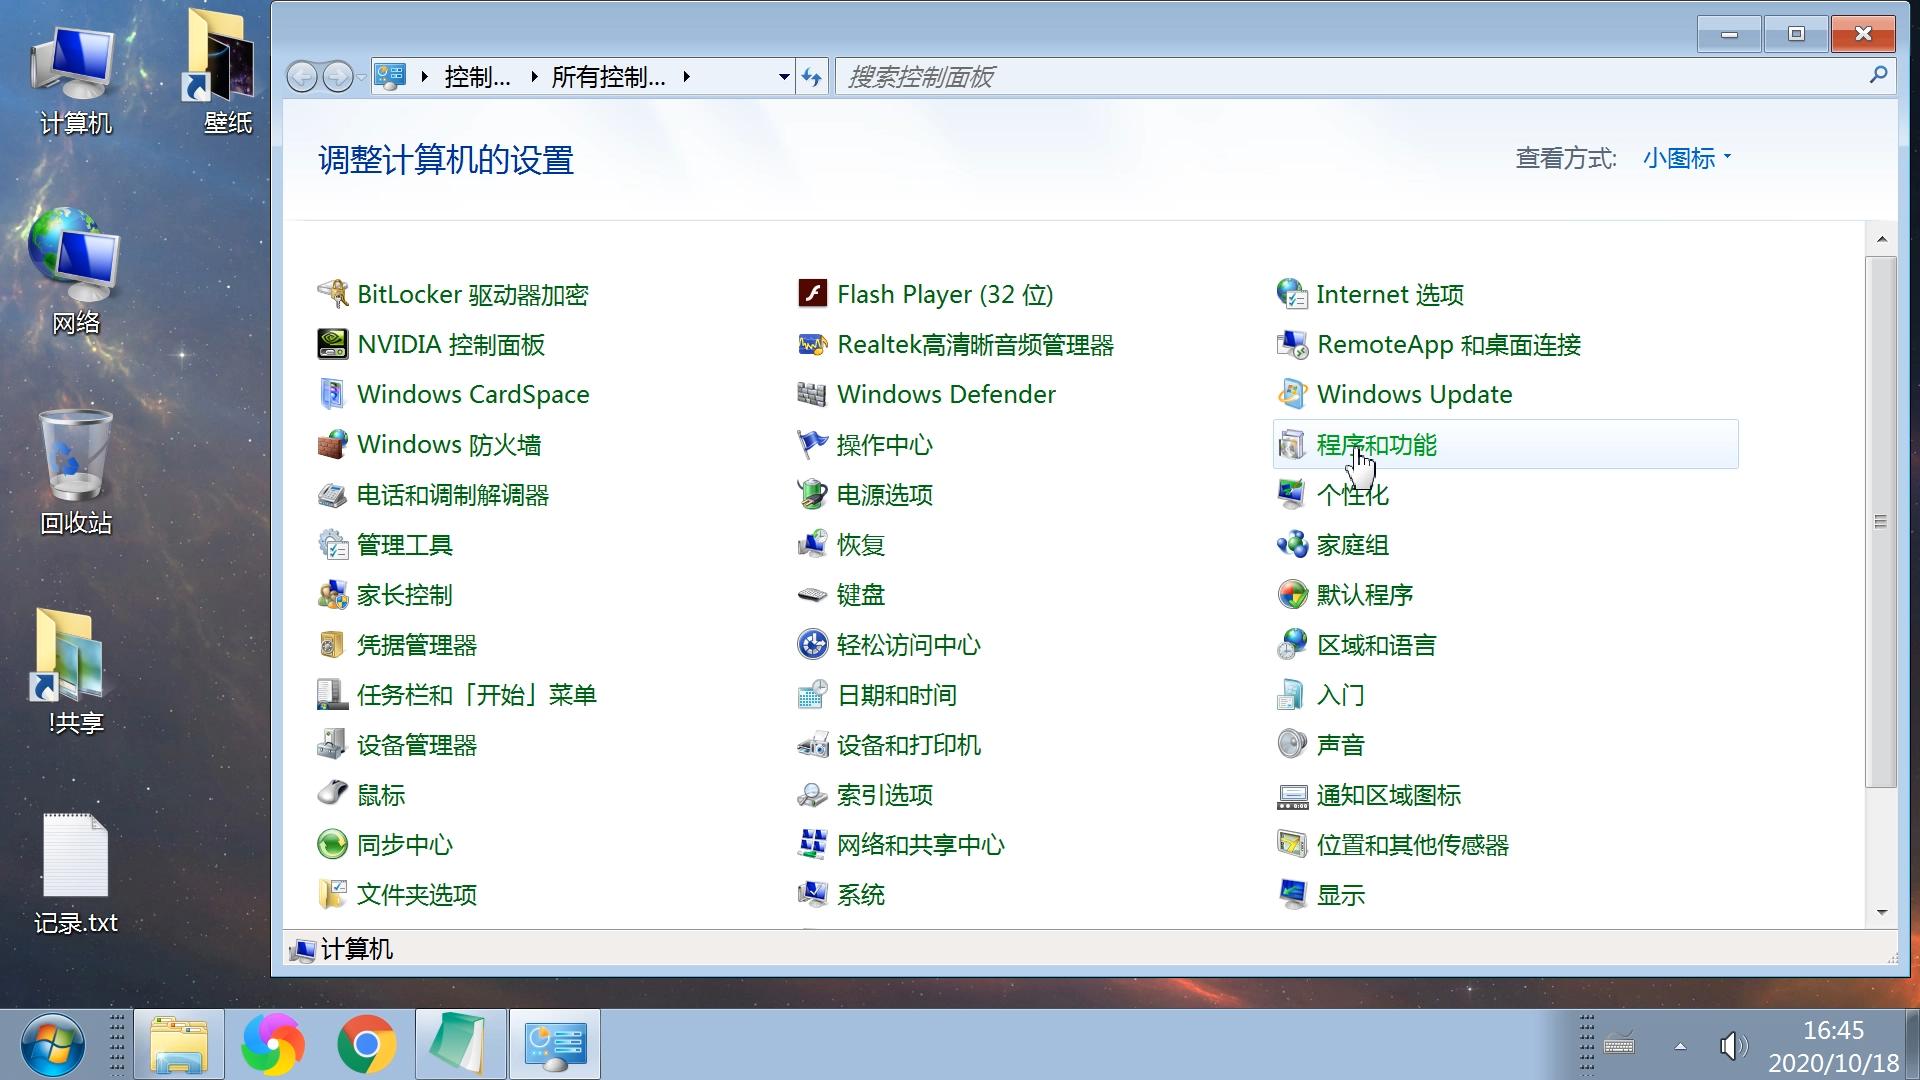Open Windows Update settings
This screenshot has height=1080, width=1920.
1414,393
